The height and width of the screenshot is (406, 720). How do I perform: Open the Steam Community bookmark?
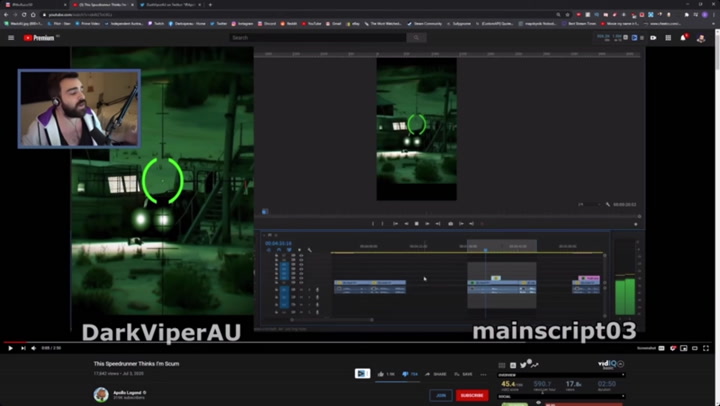pyautogui.click(x=425, y=23)
